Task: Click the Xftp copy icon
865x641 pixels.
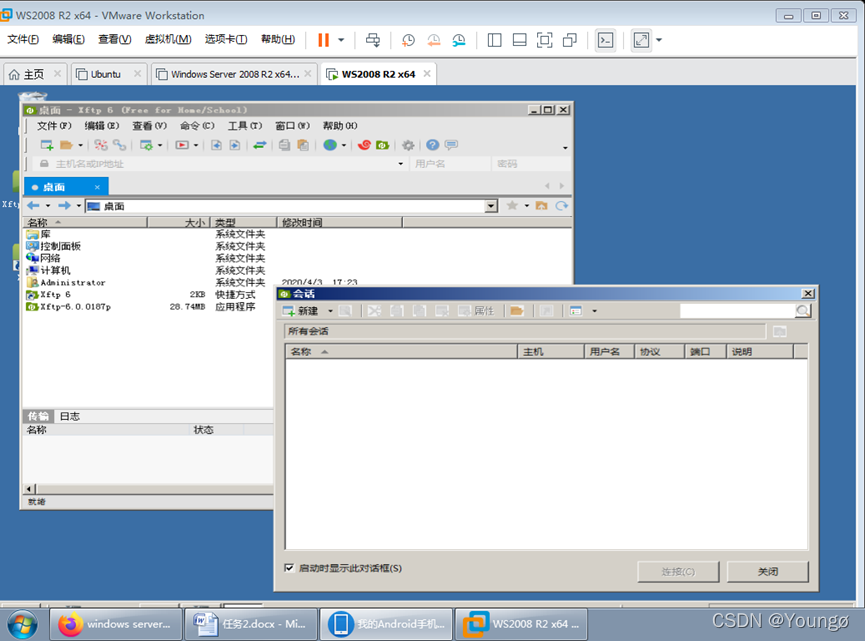Action: click(284, 145)
